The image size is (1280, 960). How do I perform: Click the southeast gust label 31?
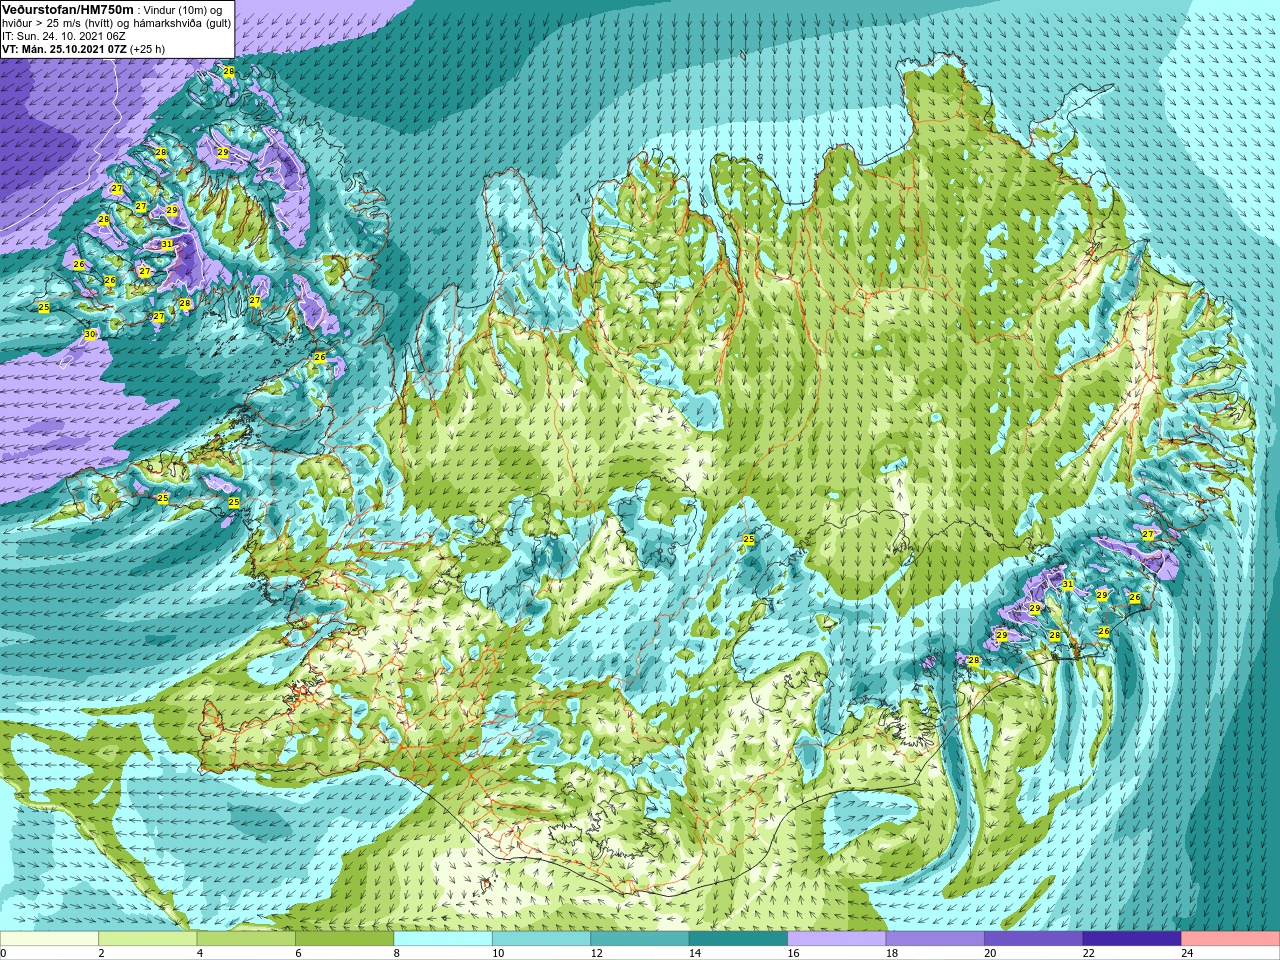[x=1068, y=584]
